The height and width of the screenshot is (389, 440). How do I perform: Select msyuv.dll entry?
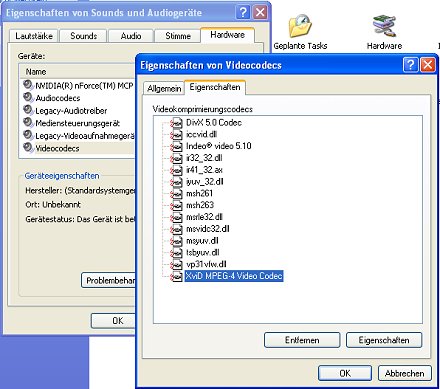pos(202,241)
